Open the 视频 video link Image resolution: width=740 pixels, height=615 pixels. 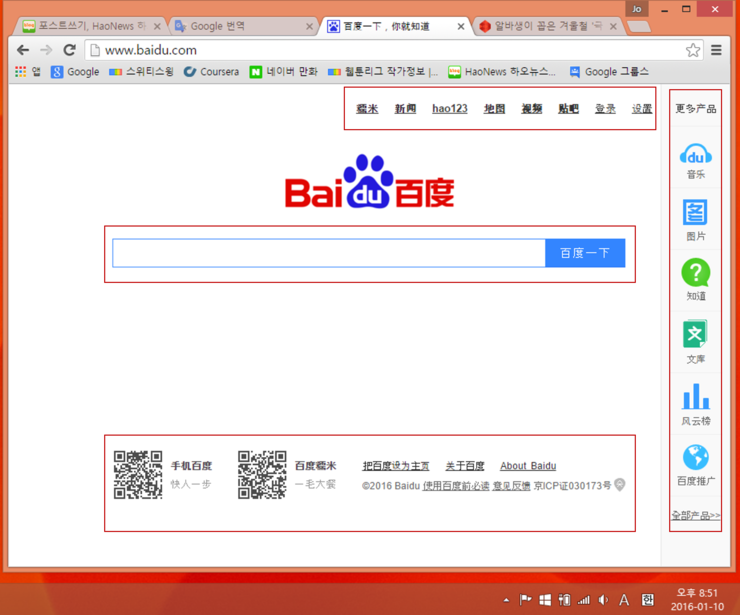(x=532, y=109)
